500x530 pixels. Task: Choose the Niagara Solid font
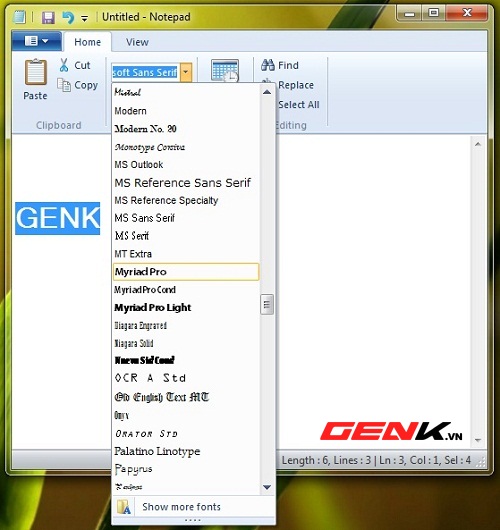pos(186,343)
